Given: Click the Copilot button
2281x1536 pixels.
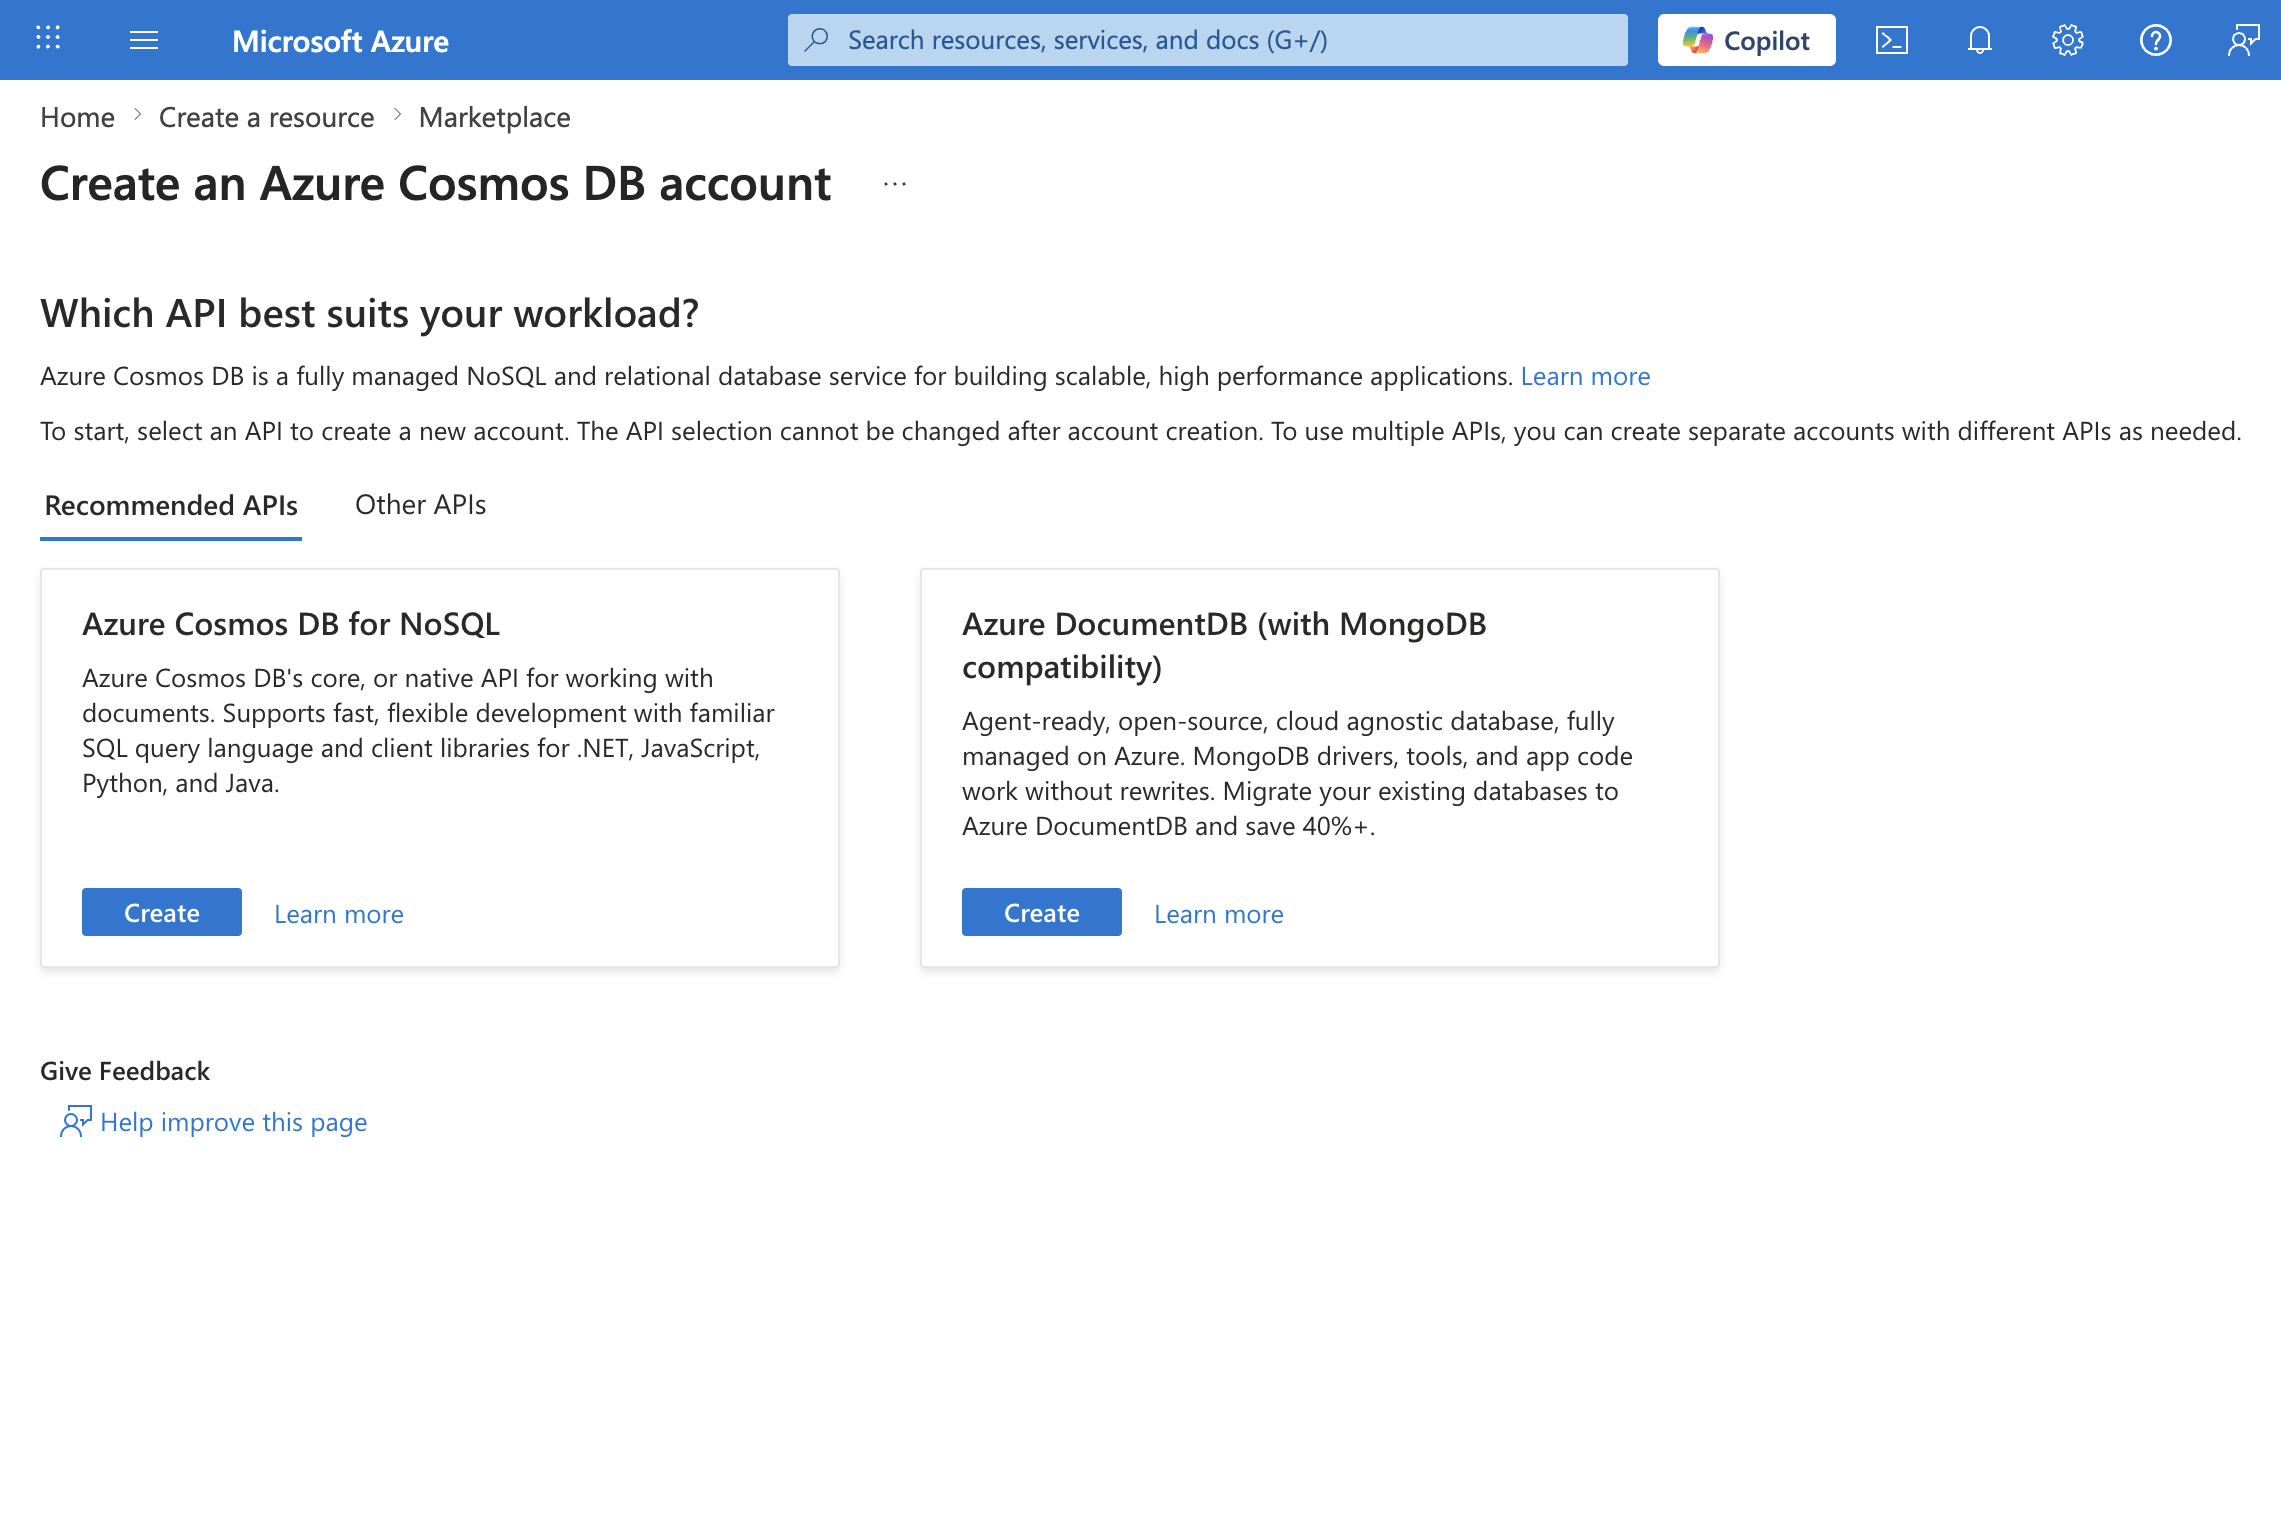Looking at the screenshot, I should (x=1746, y=40).
